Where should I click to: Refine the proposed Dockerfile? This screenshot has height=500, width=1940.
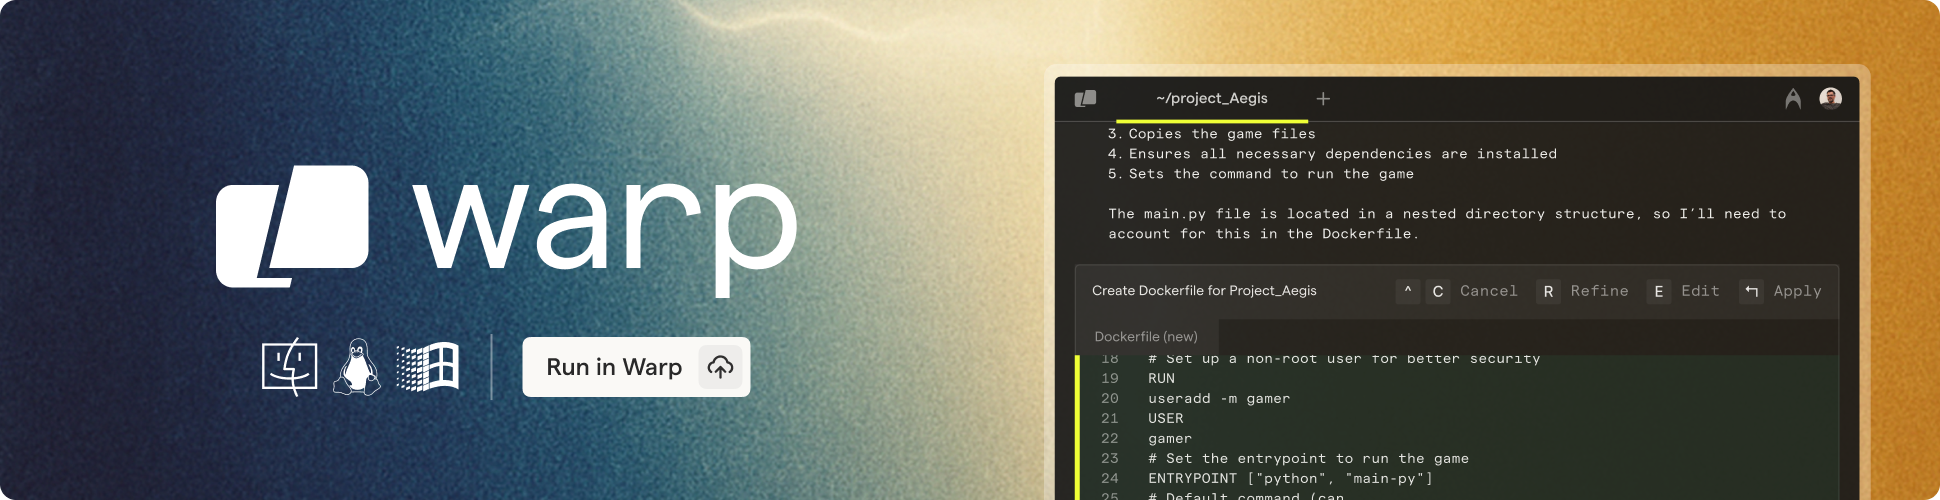(1599, 291)
